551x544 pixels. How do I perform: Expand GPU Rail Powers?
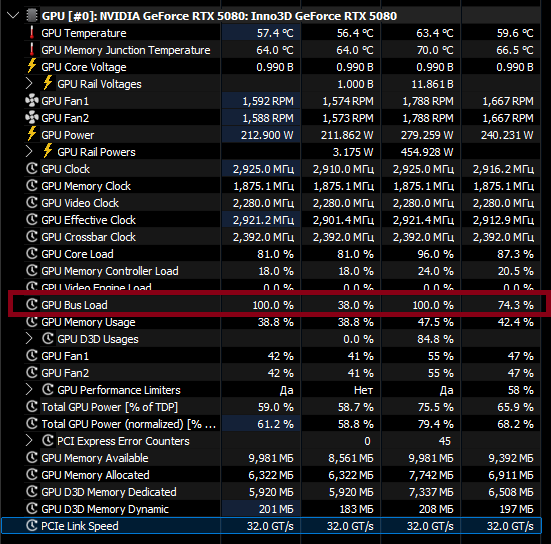tap(29, 152)
